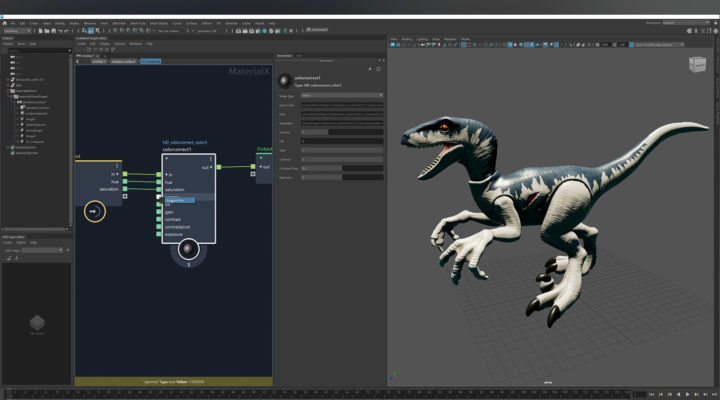
Task: Click the Undo arrow icon
Action: [x=60, y=31]
